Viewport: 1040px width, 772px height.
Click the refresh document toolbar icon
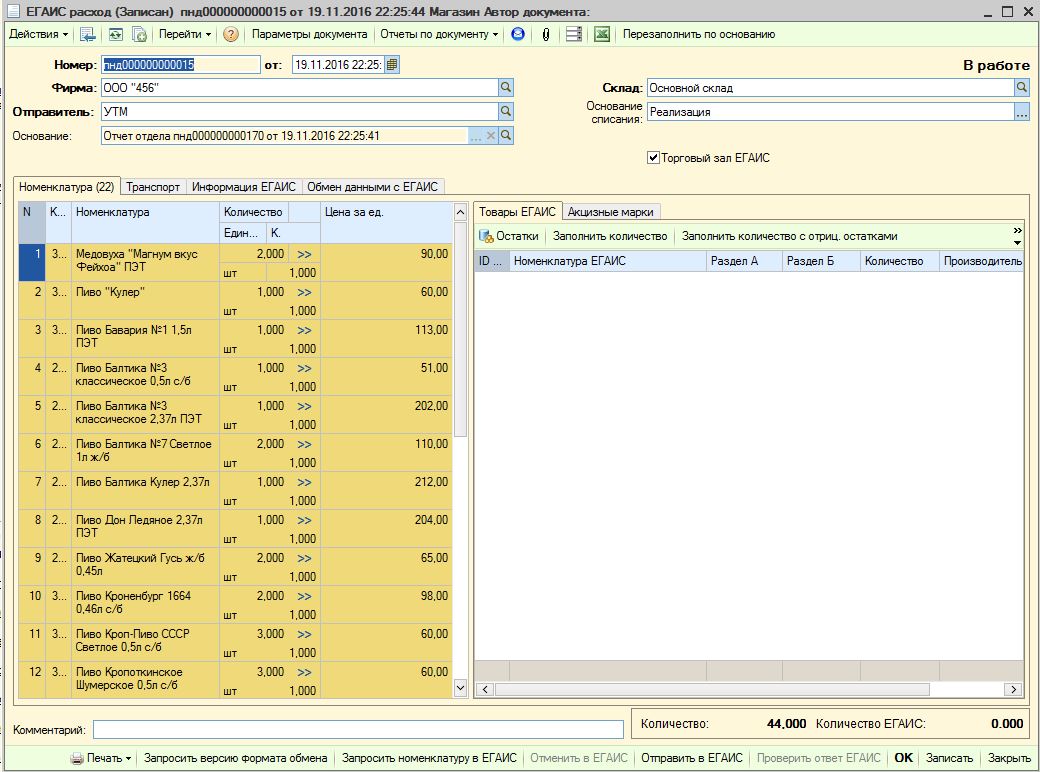pos(115,34)
